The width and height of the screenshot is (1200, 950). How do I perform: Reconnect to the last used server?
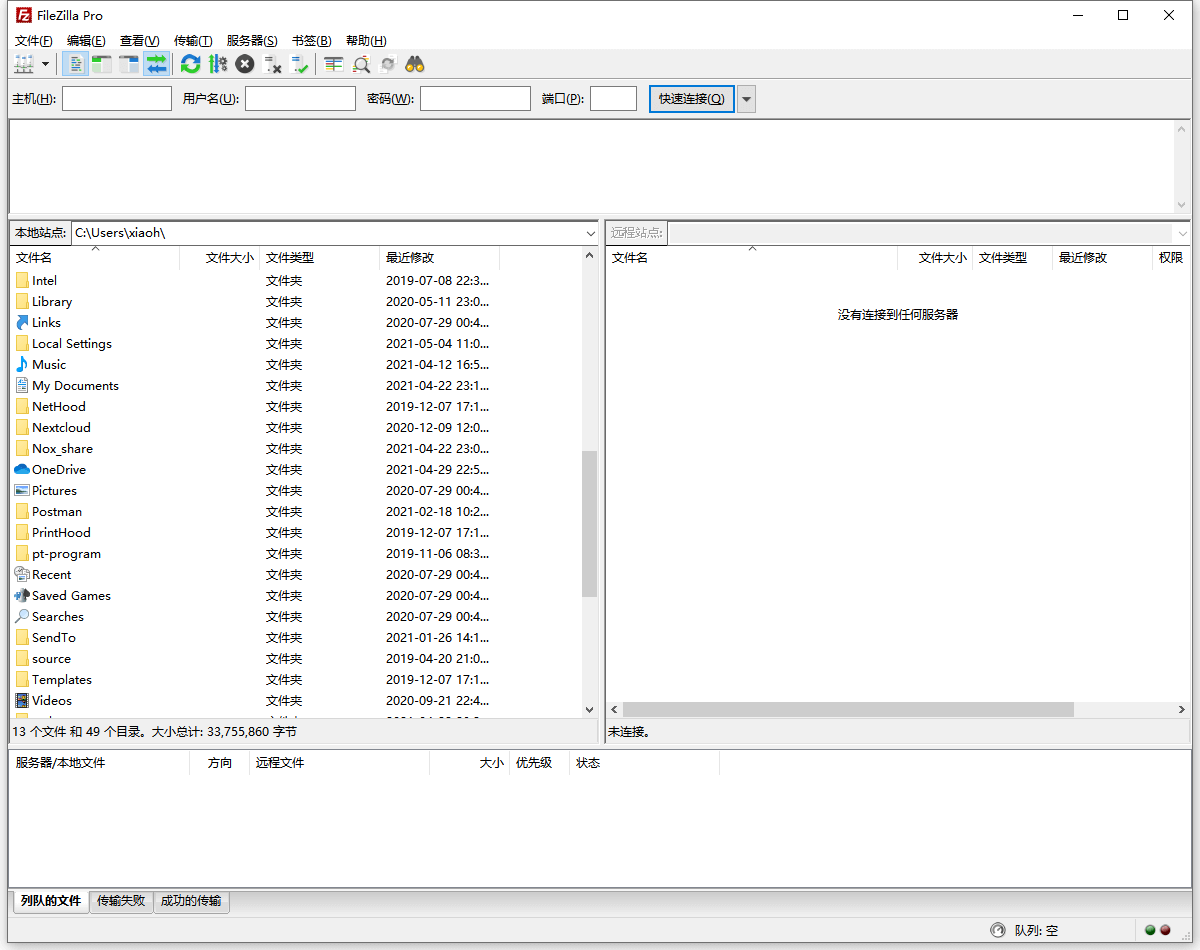(300, 63)
